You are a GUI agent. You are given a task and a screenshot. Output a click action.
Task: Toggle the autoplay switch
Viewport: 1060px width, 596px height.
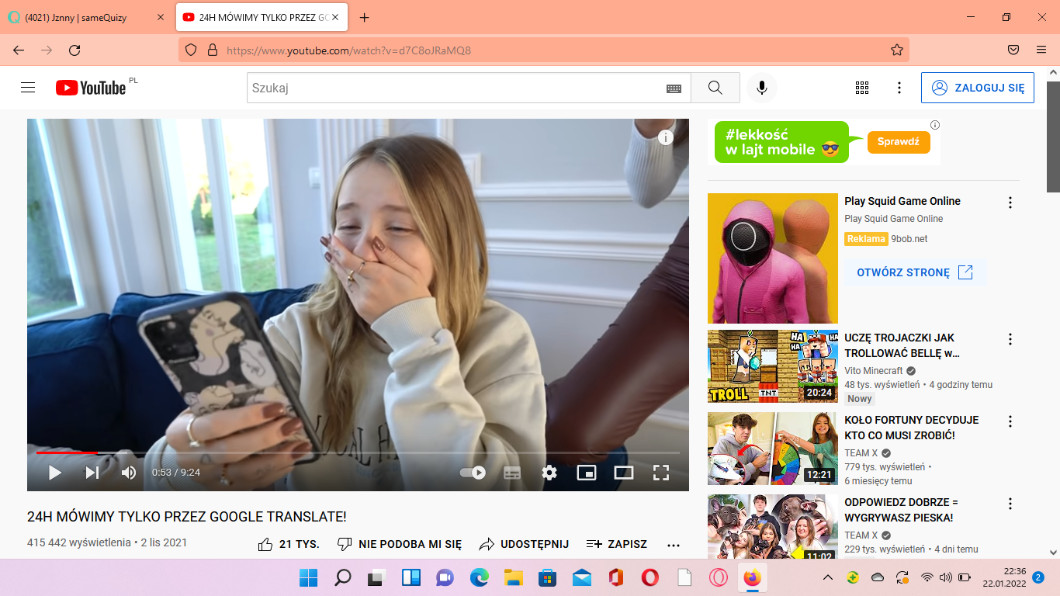coord(472,473)
